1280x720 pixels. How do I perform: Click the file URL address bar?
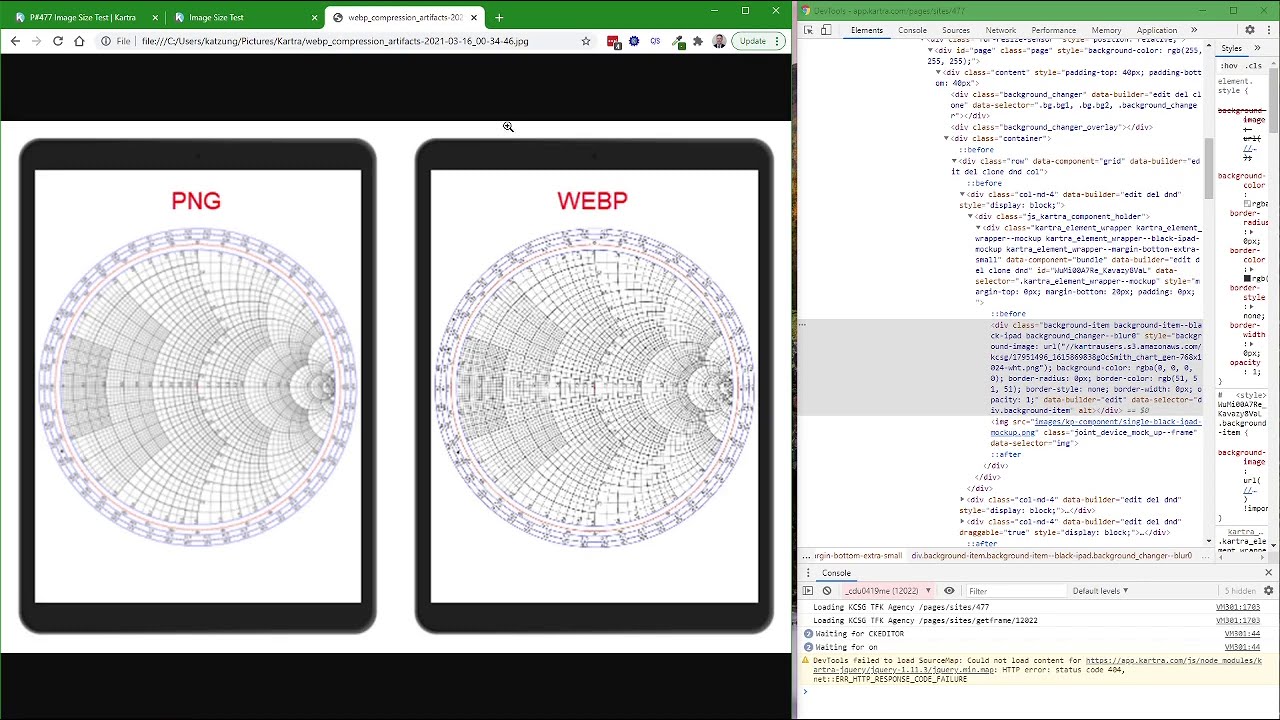[x=335, y=41]
